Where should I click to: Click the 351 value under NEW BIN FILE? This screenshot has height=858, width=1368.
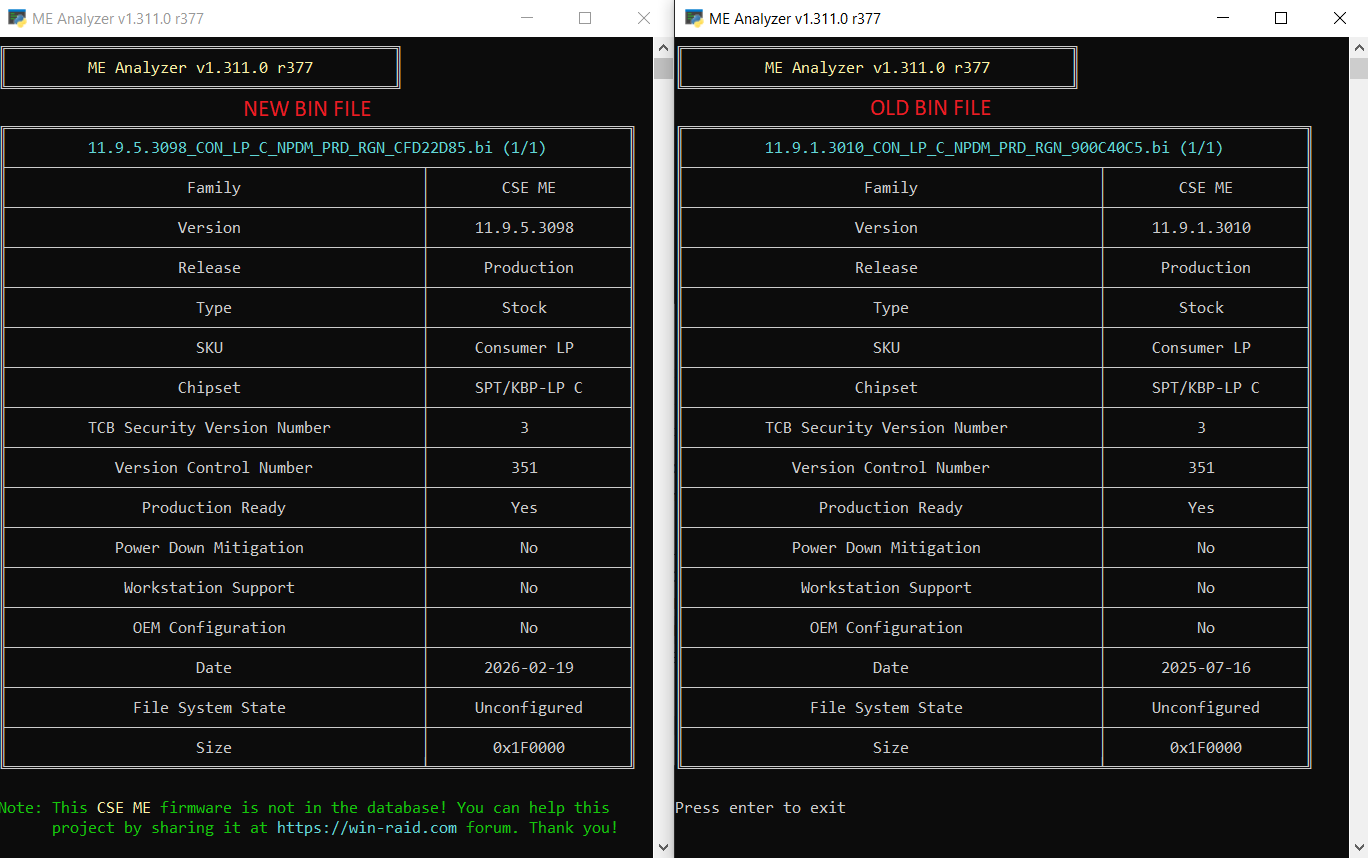tap(524, 468)
